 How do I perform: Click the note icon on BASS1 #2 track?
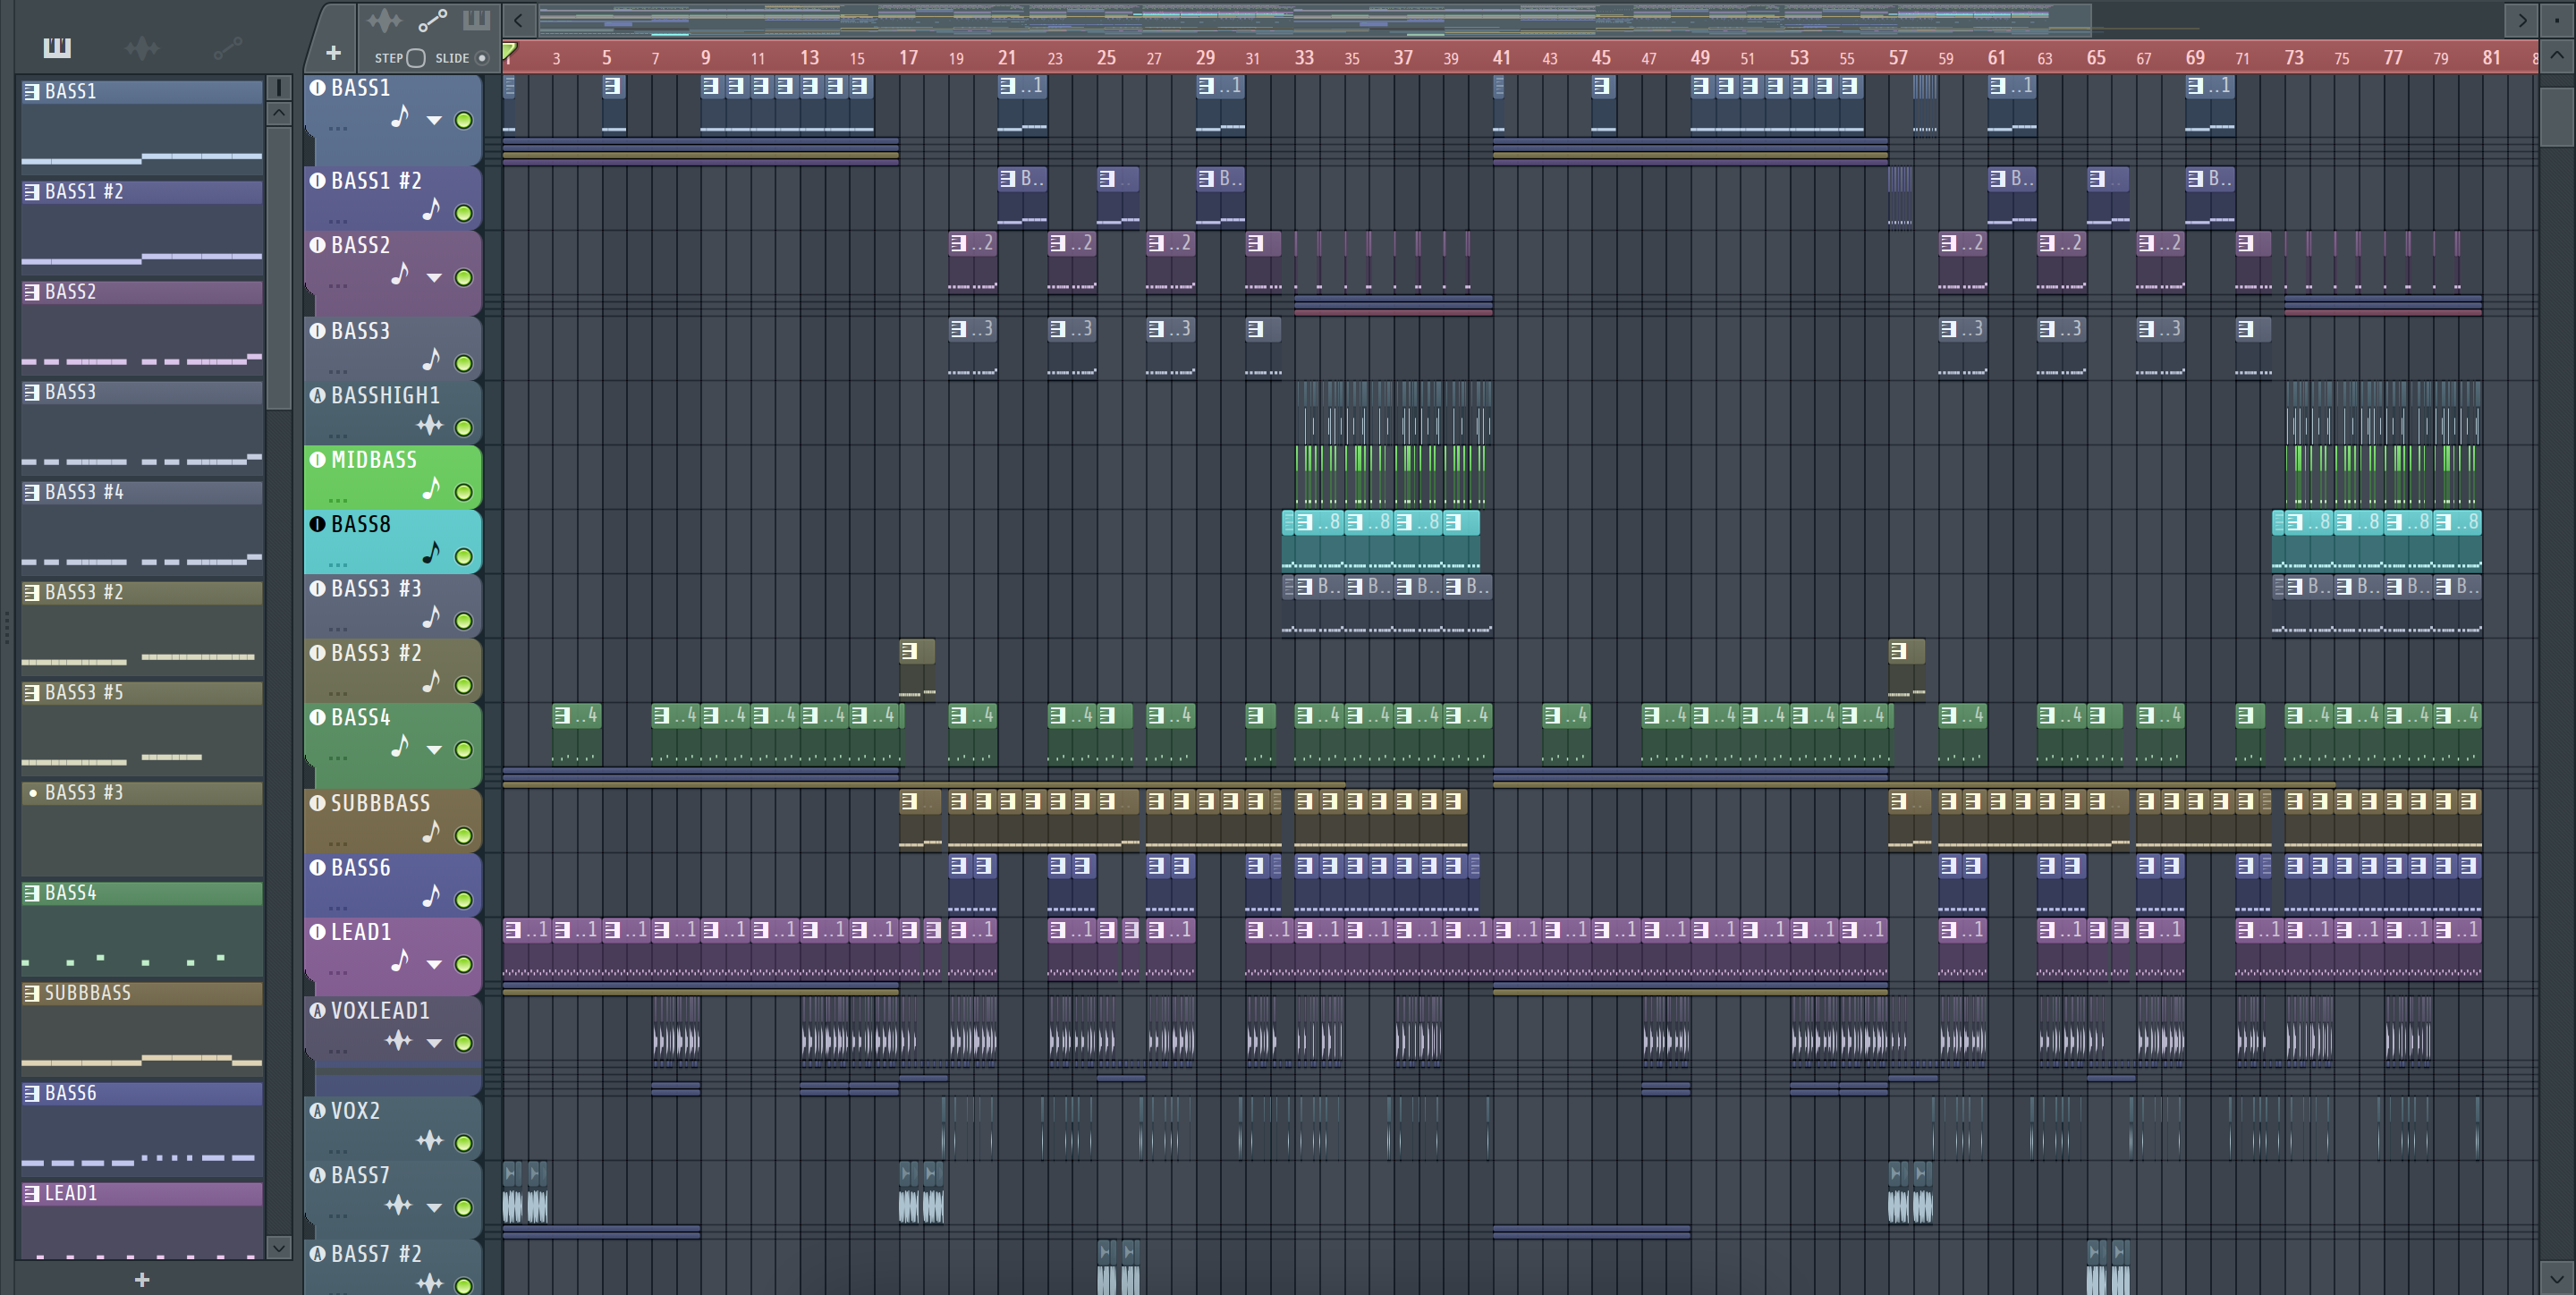point(431,209)
